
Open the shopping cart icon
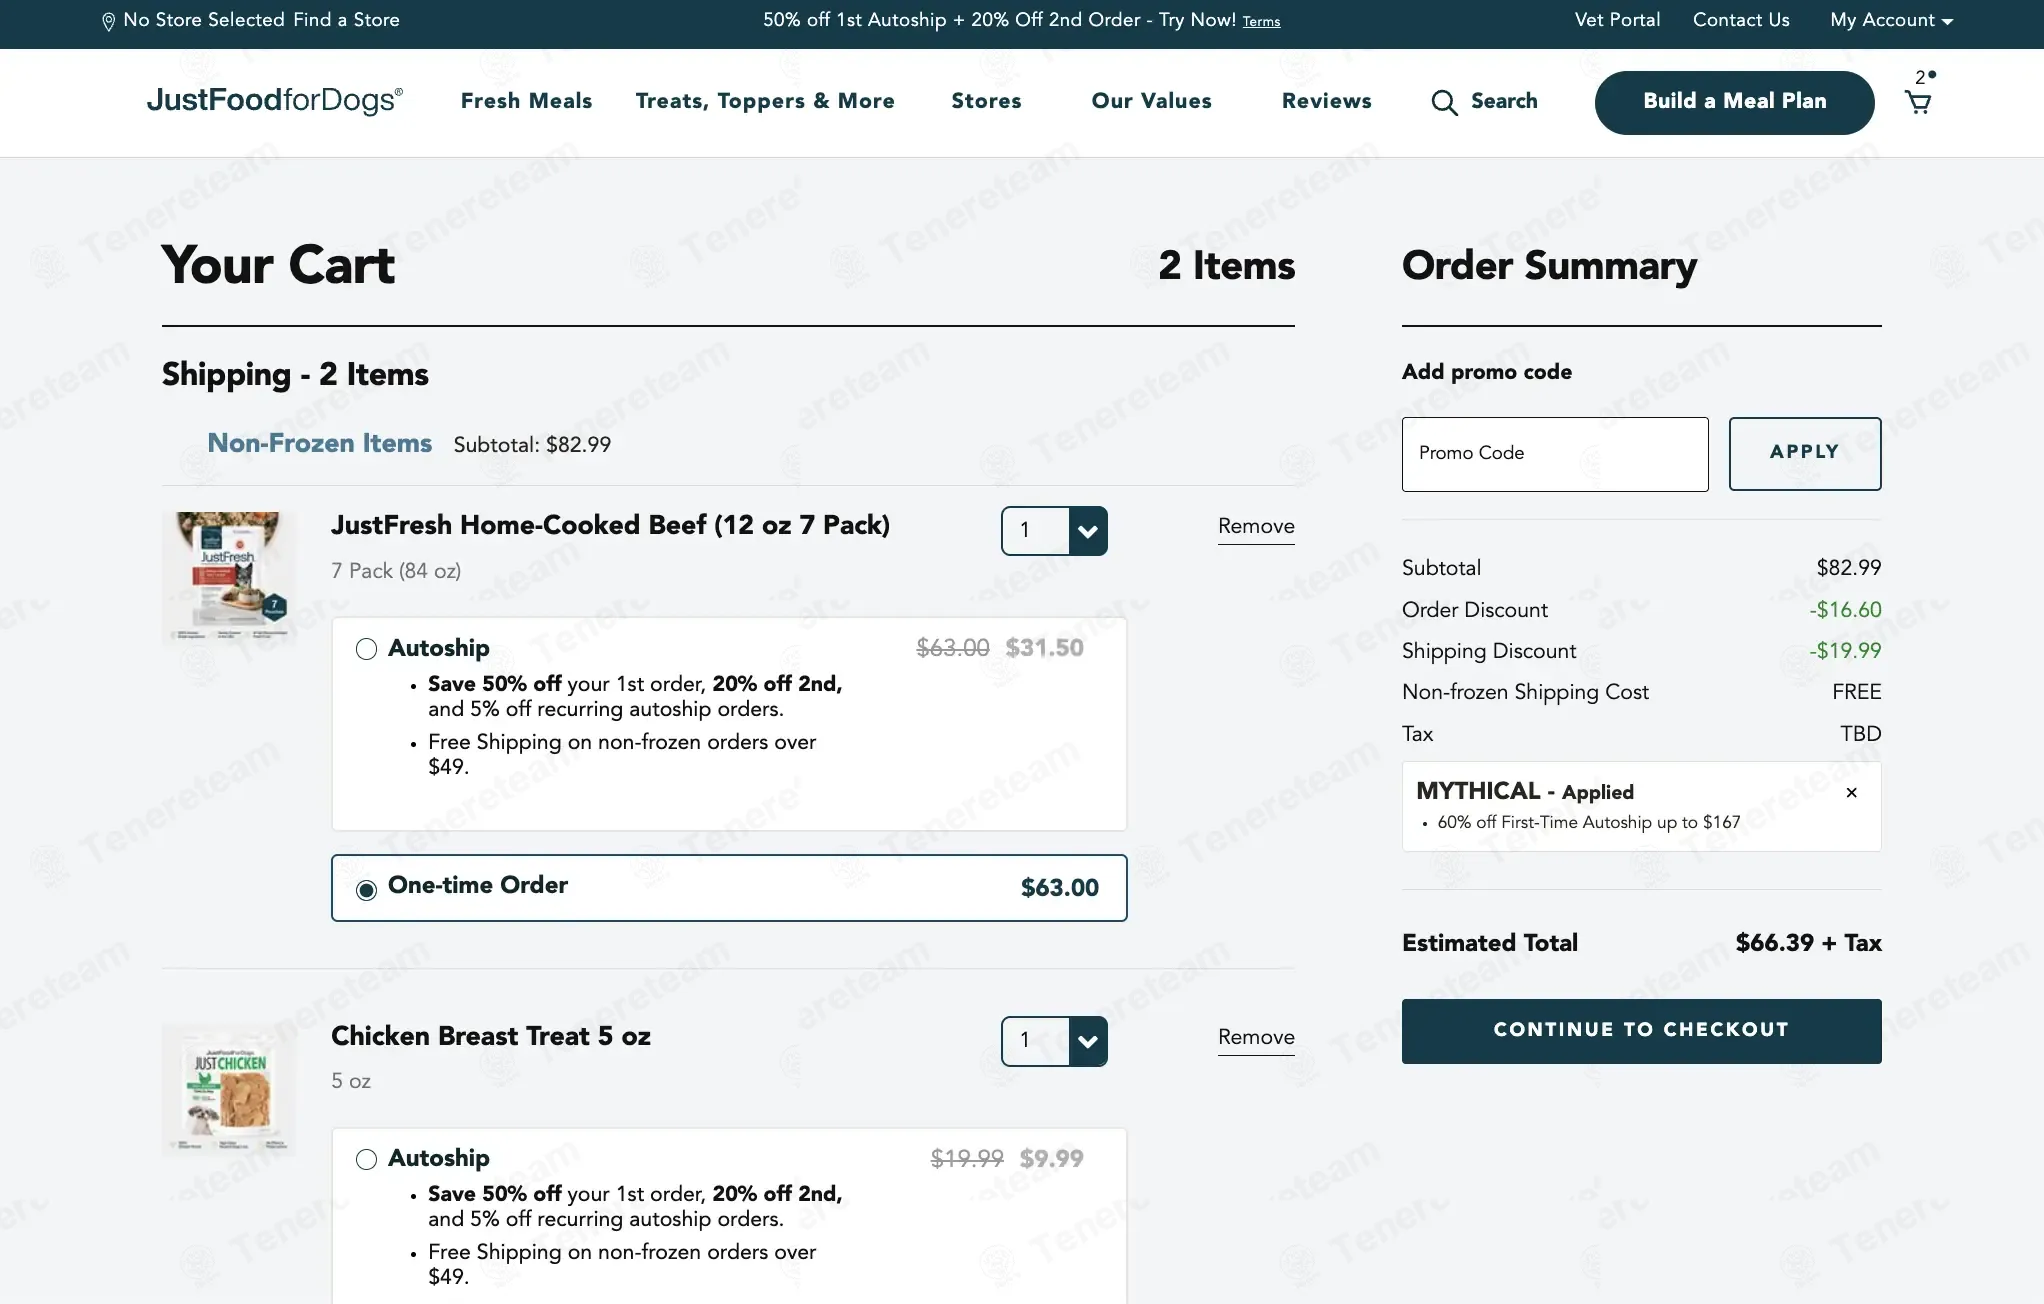point(1918,101)
